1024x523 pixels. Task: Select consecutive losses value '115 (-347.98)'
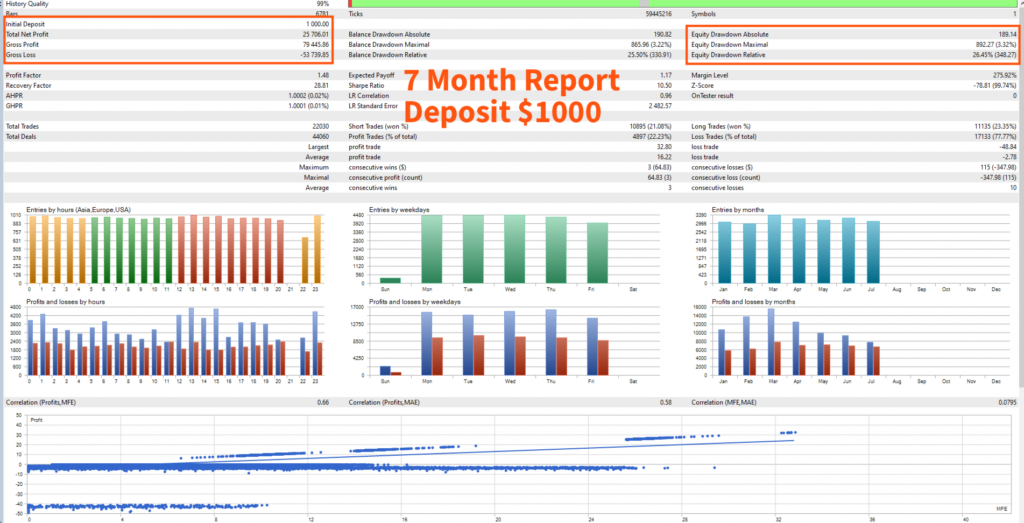pyautogui.click(x=997, y=168)
